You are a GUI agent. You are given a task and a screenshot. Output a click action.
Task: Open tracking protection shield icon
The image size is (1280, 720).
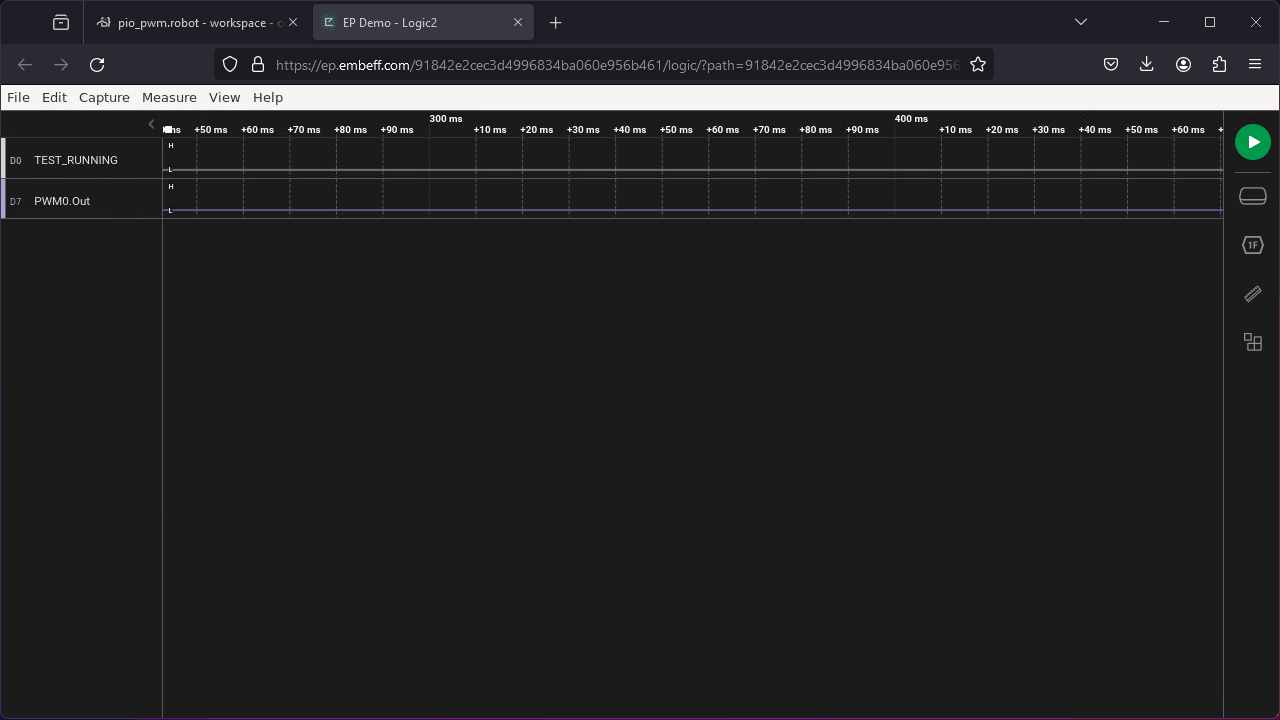coord(230,64)
